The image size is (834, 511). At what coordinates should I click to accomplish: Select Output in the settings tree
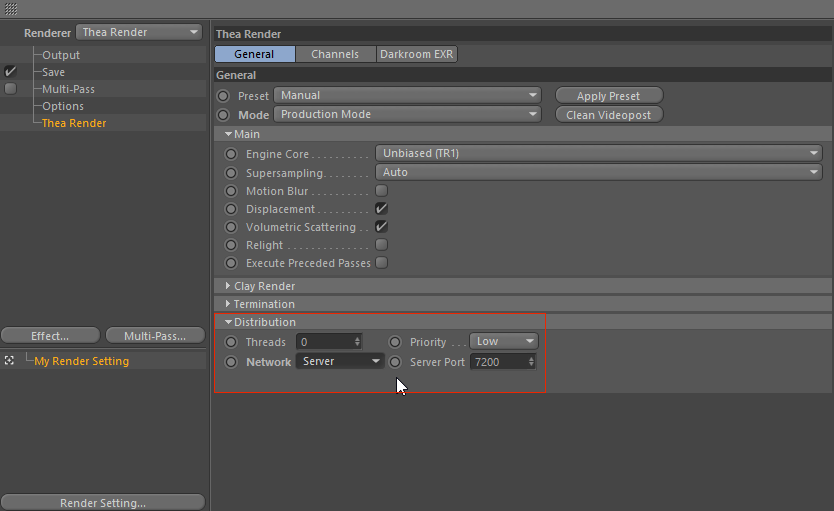coord(61,55)
